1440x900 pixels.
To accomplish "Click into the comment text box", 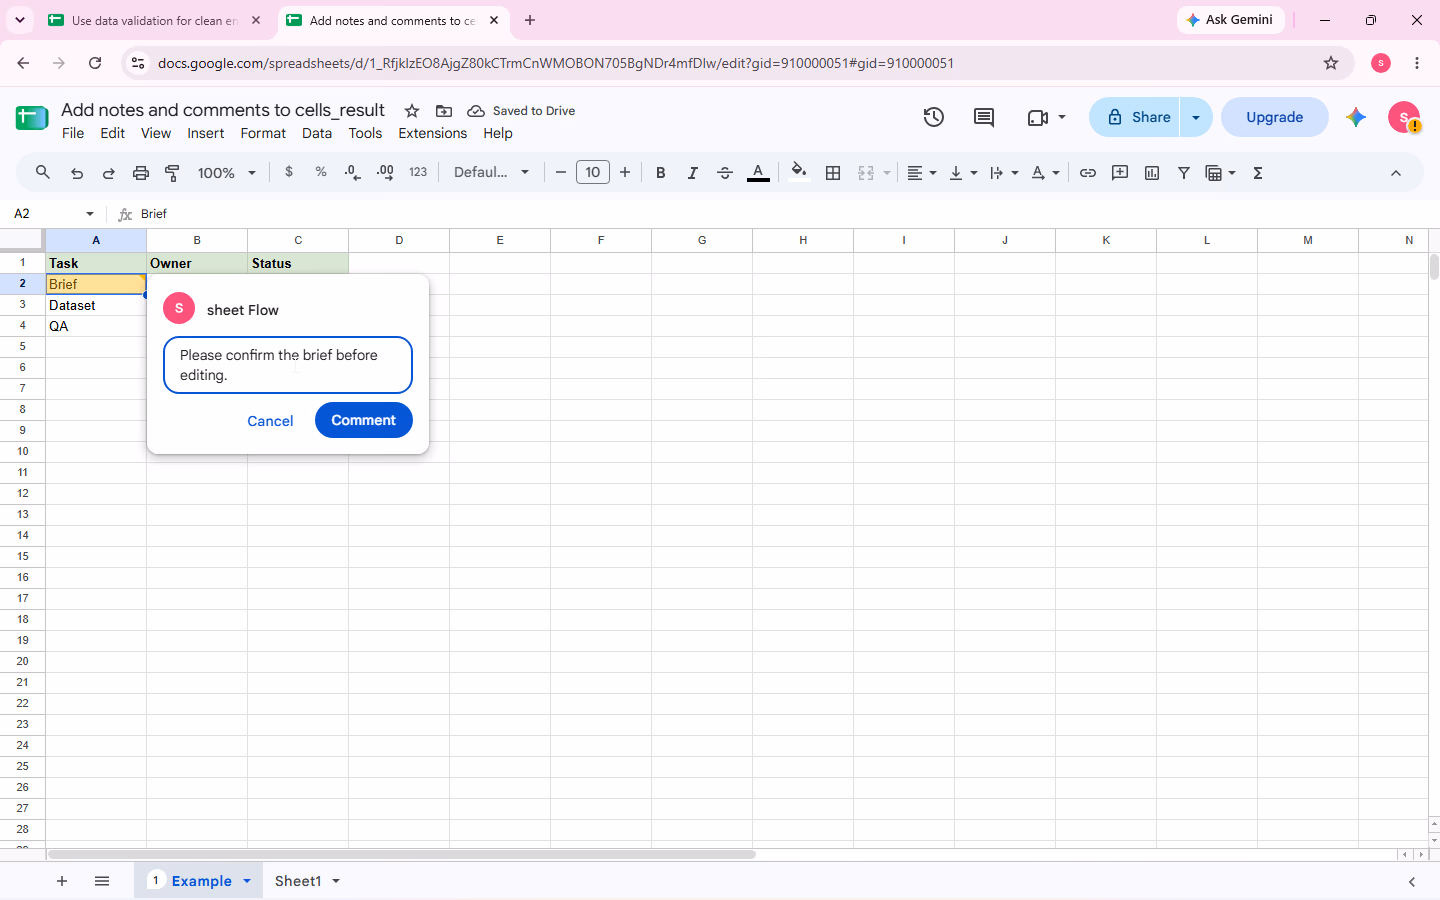I will click(288, 365).
